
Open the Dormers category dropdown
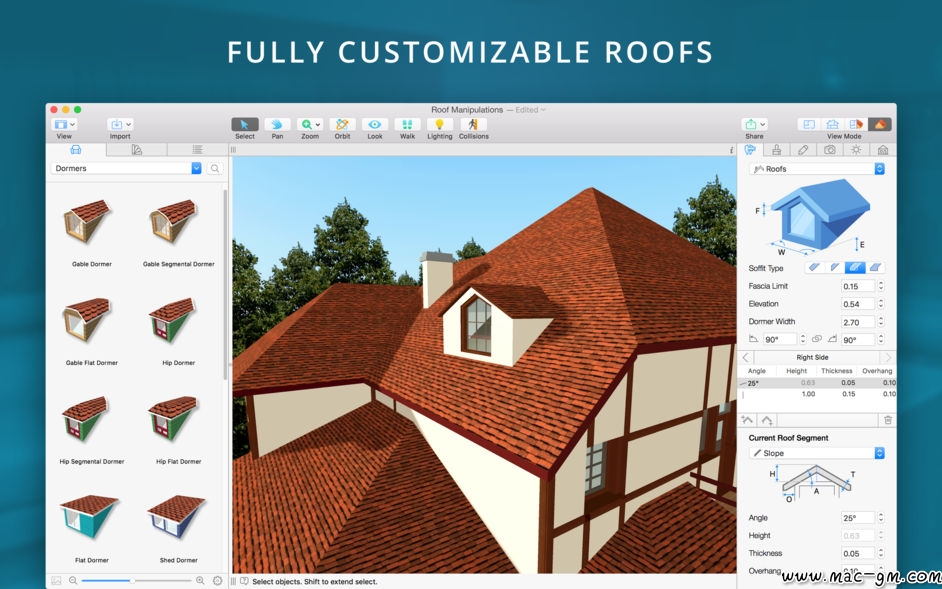point(196,169)
